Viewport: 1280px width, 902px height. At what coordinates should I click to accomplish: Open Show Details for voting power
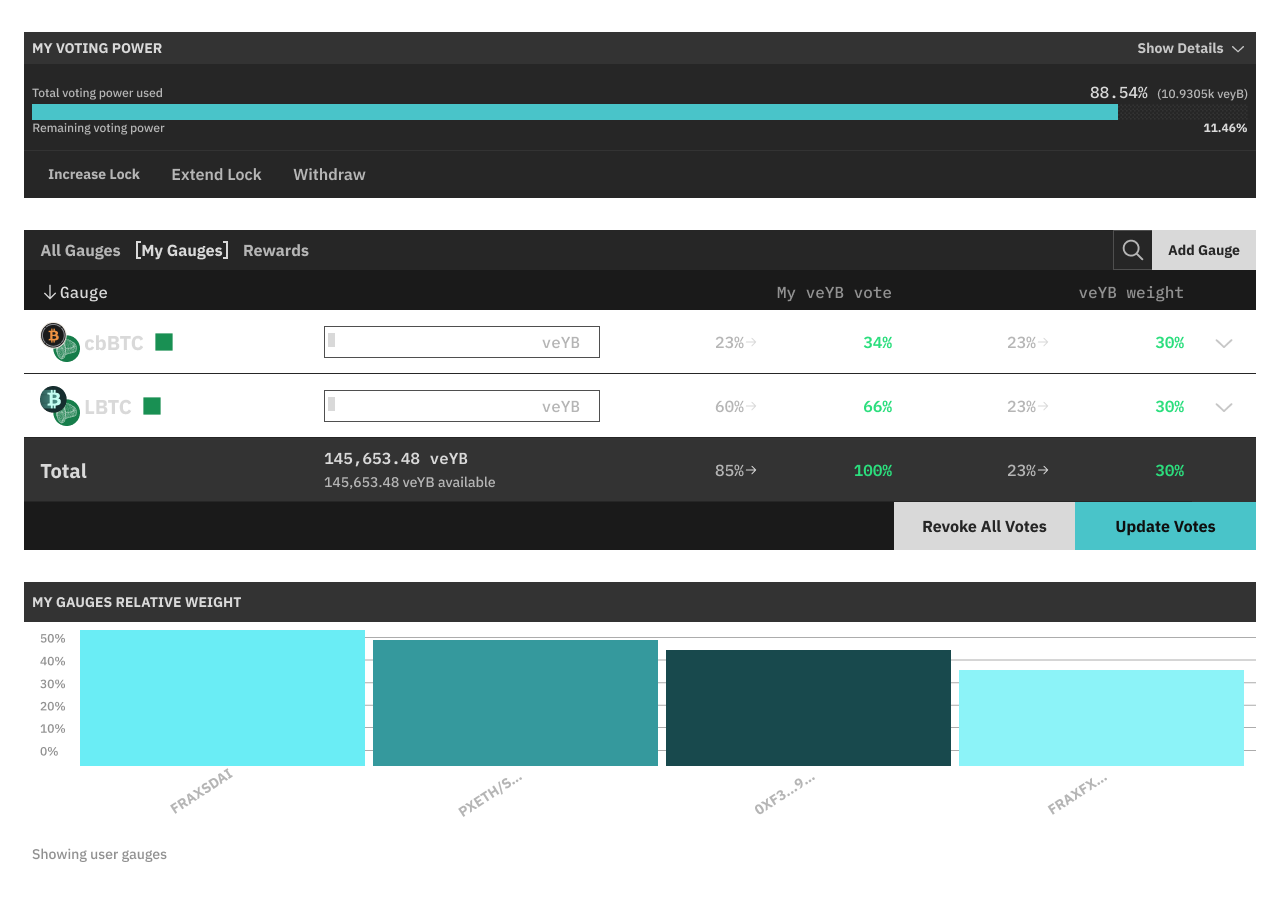pos(1190,48)
